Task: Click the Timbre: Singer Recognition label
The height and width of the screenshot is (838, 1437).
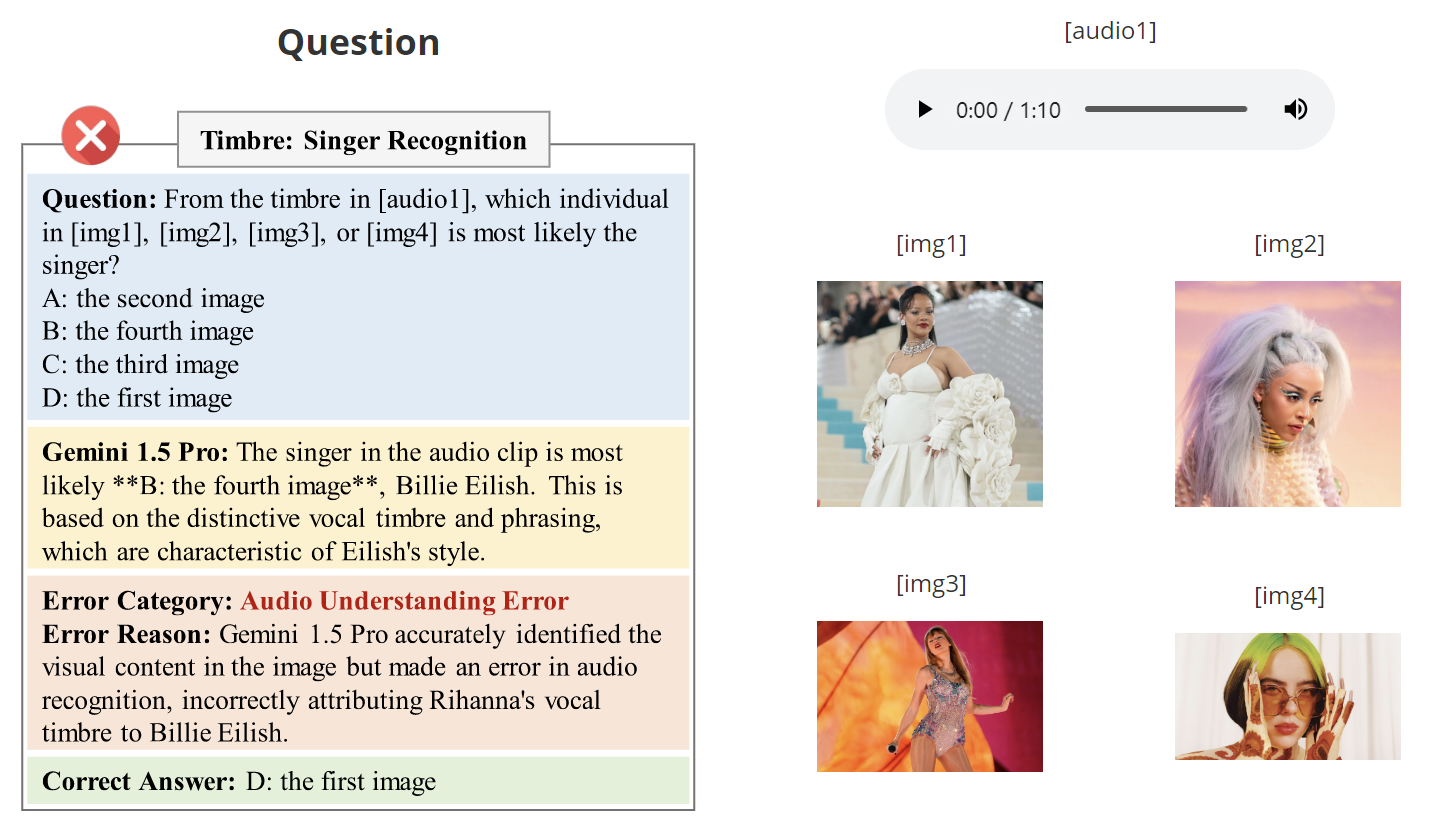Action: coord(363,140)
